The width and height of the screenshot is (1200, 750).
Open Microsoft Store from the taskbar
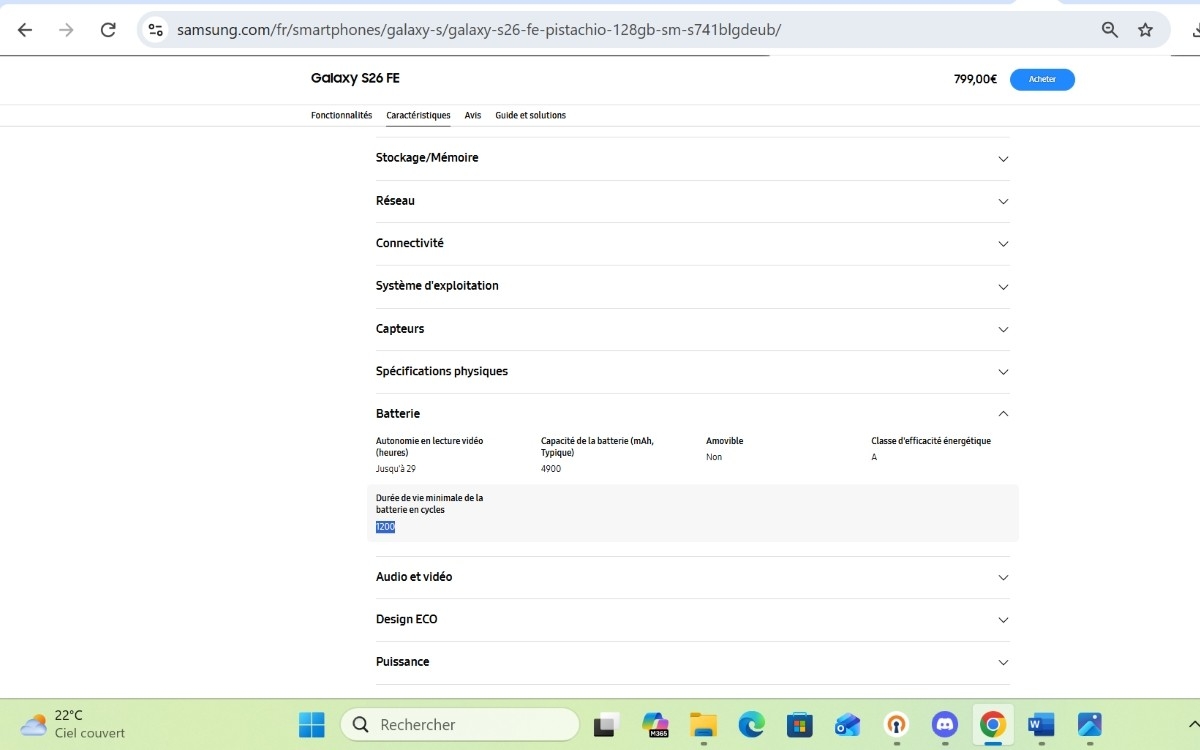(x=800, y=725)
